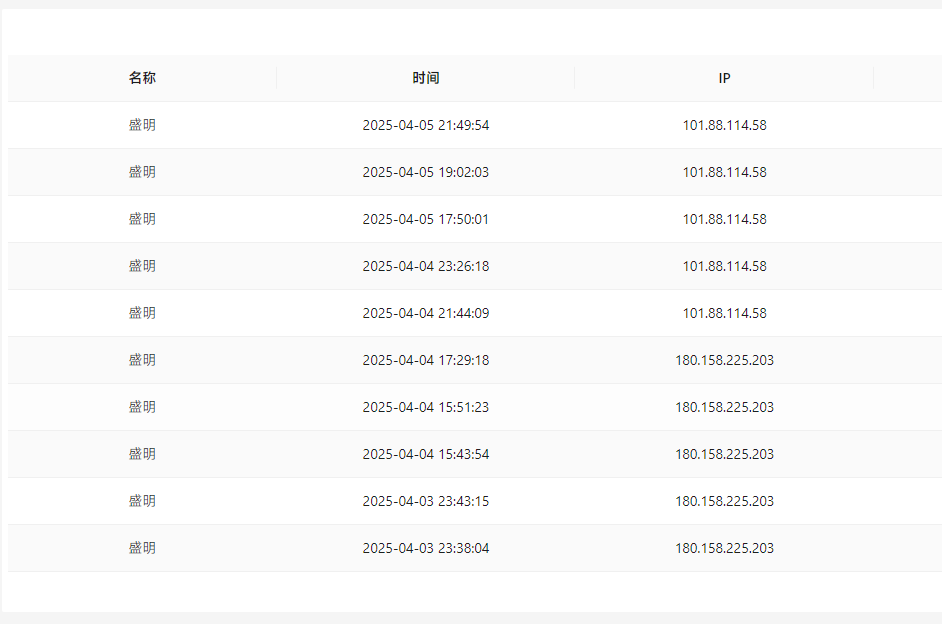Select the timestamp 2025-04-04 15:43:54 cell
Image resolution: width=942 pixels, height=624 pixels.
tap(426, 454)
